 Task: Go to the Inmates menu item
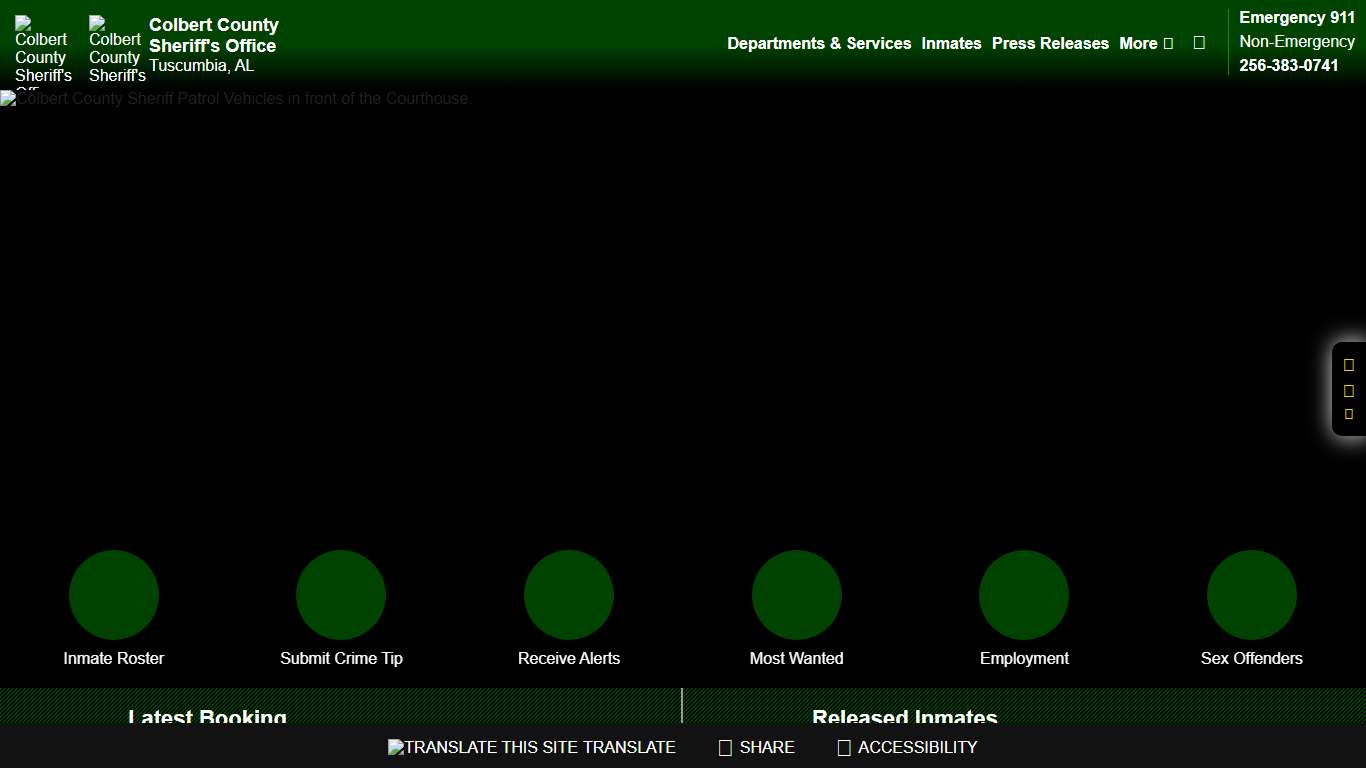click(x=951, y=43)
